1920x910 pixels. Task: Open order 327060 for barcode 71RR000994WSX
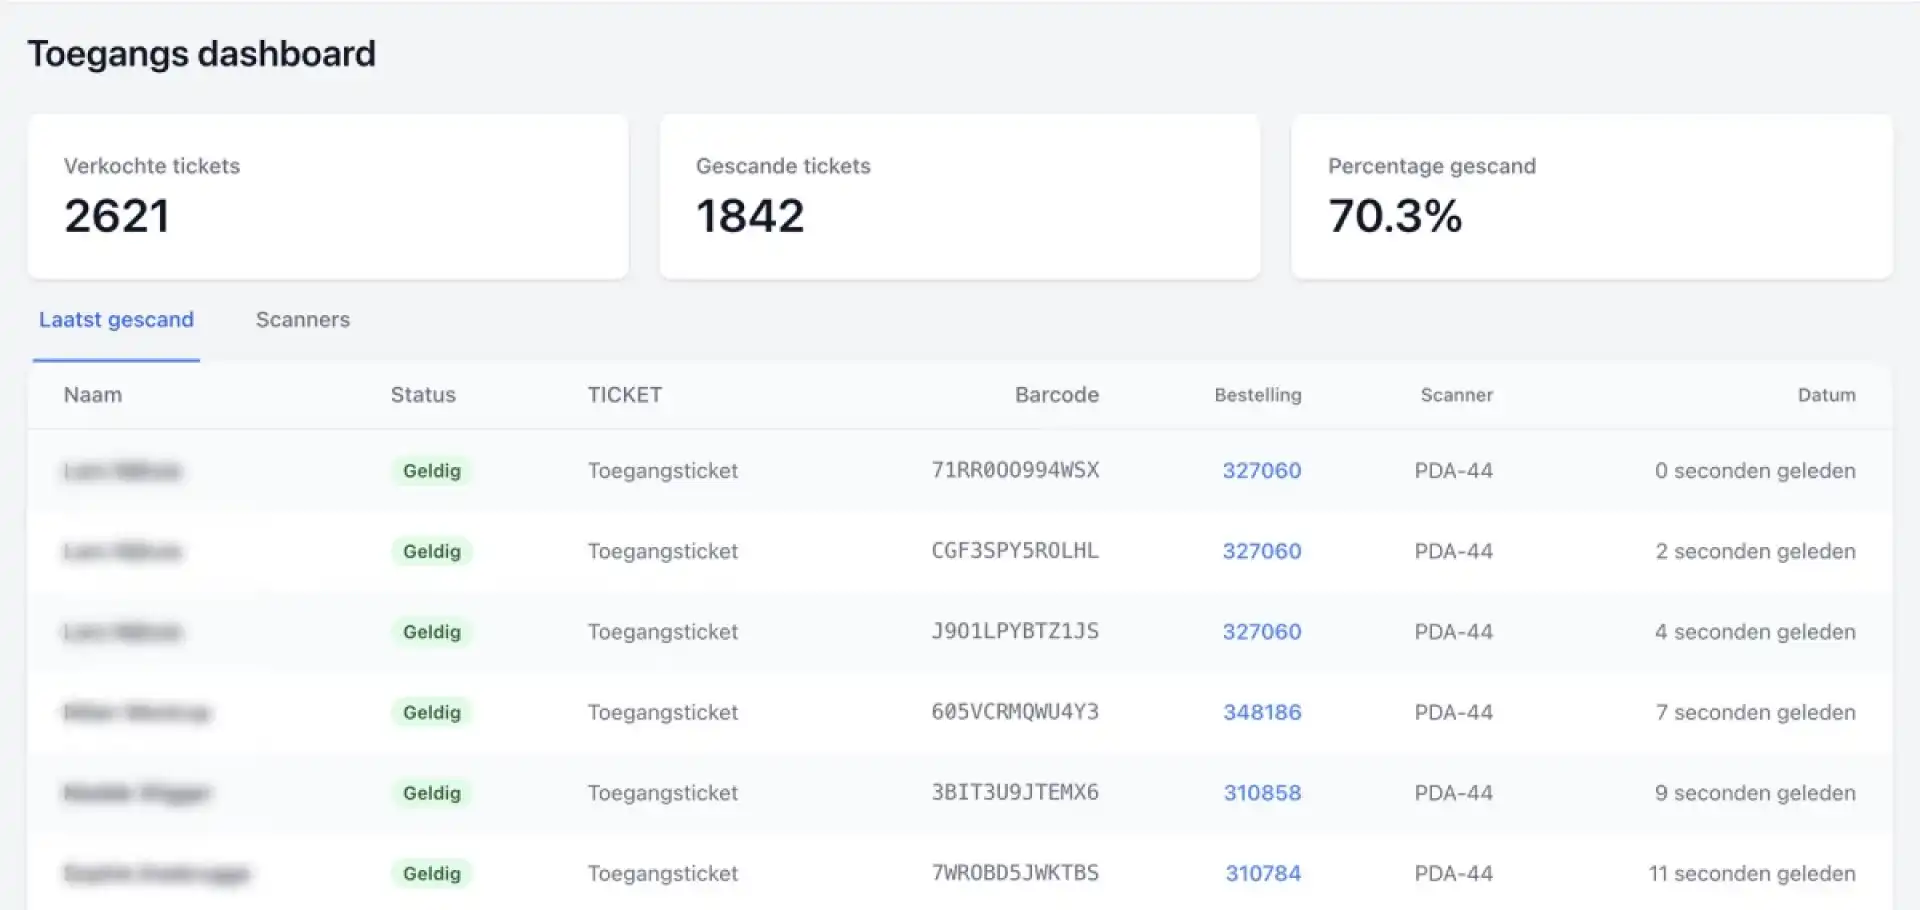tap(1261, 471)
